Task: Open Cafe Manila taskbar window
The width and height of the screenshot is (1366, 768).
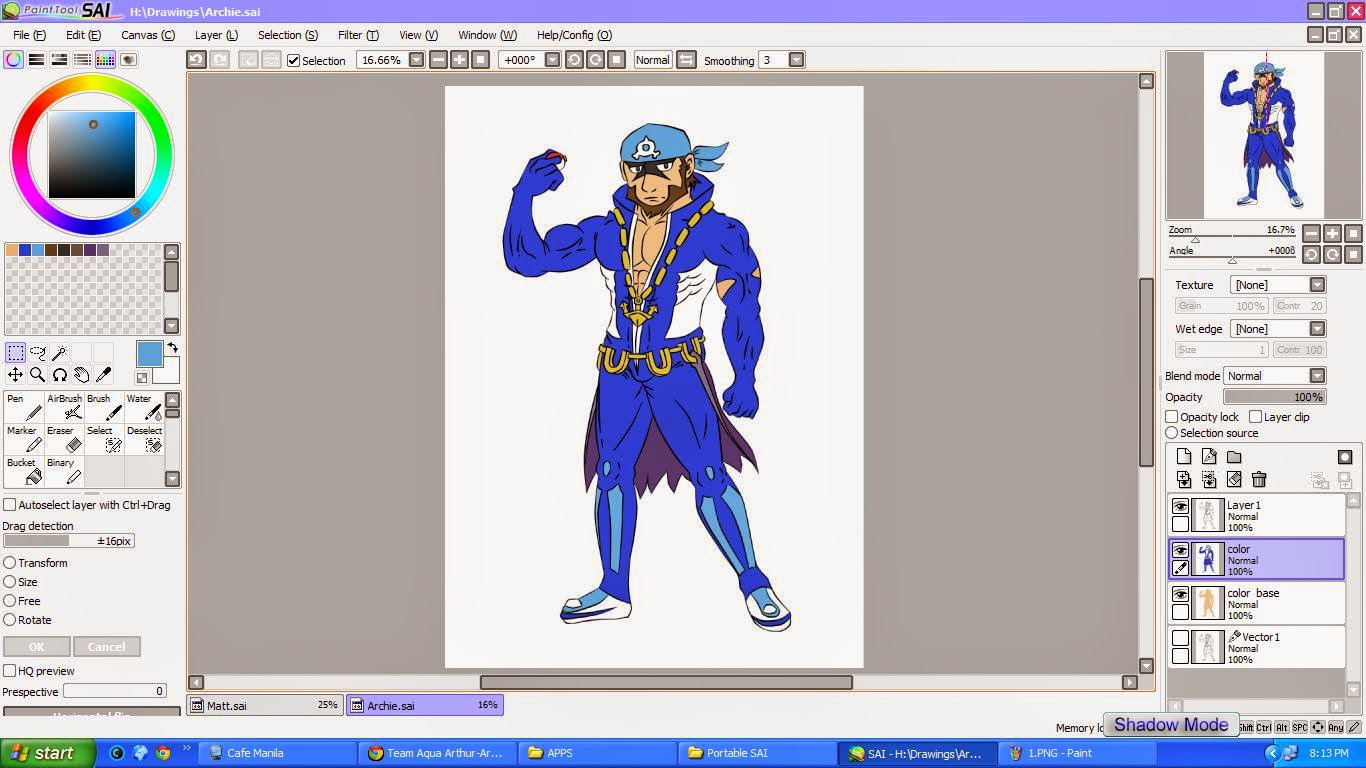Action: pyautogui.click(x=278, y=753)
